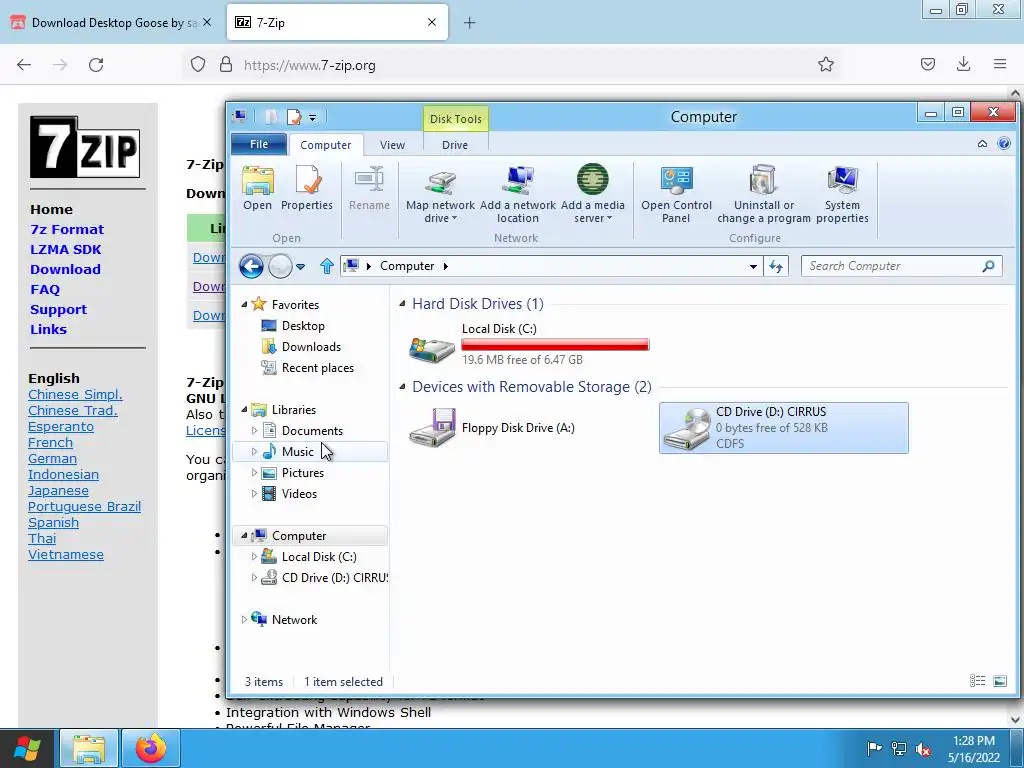The width and height of the screenshot is (1024, 768).
Task: Collapse the Favorites tree group
Action: [x=244, y=304]
